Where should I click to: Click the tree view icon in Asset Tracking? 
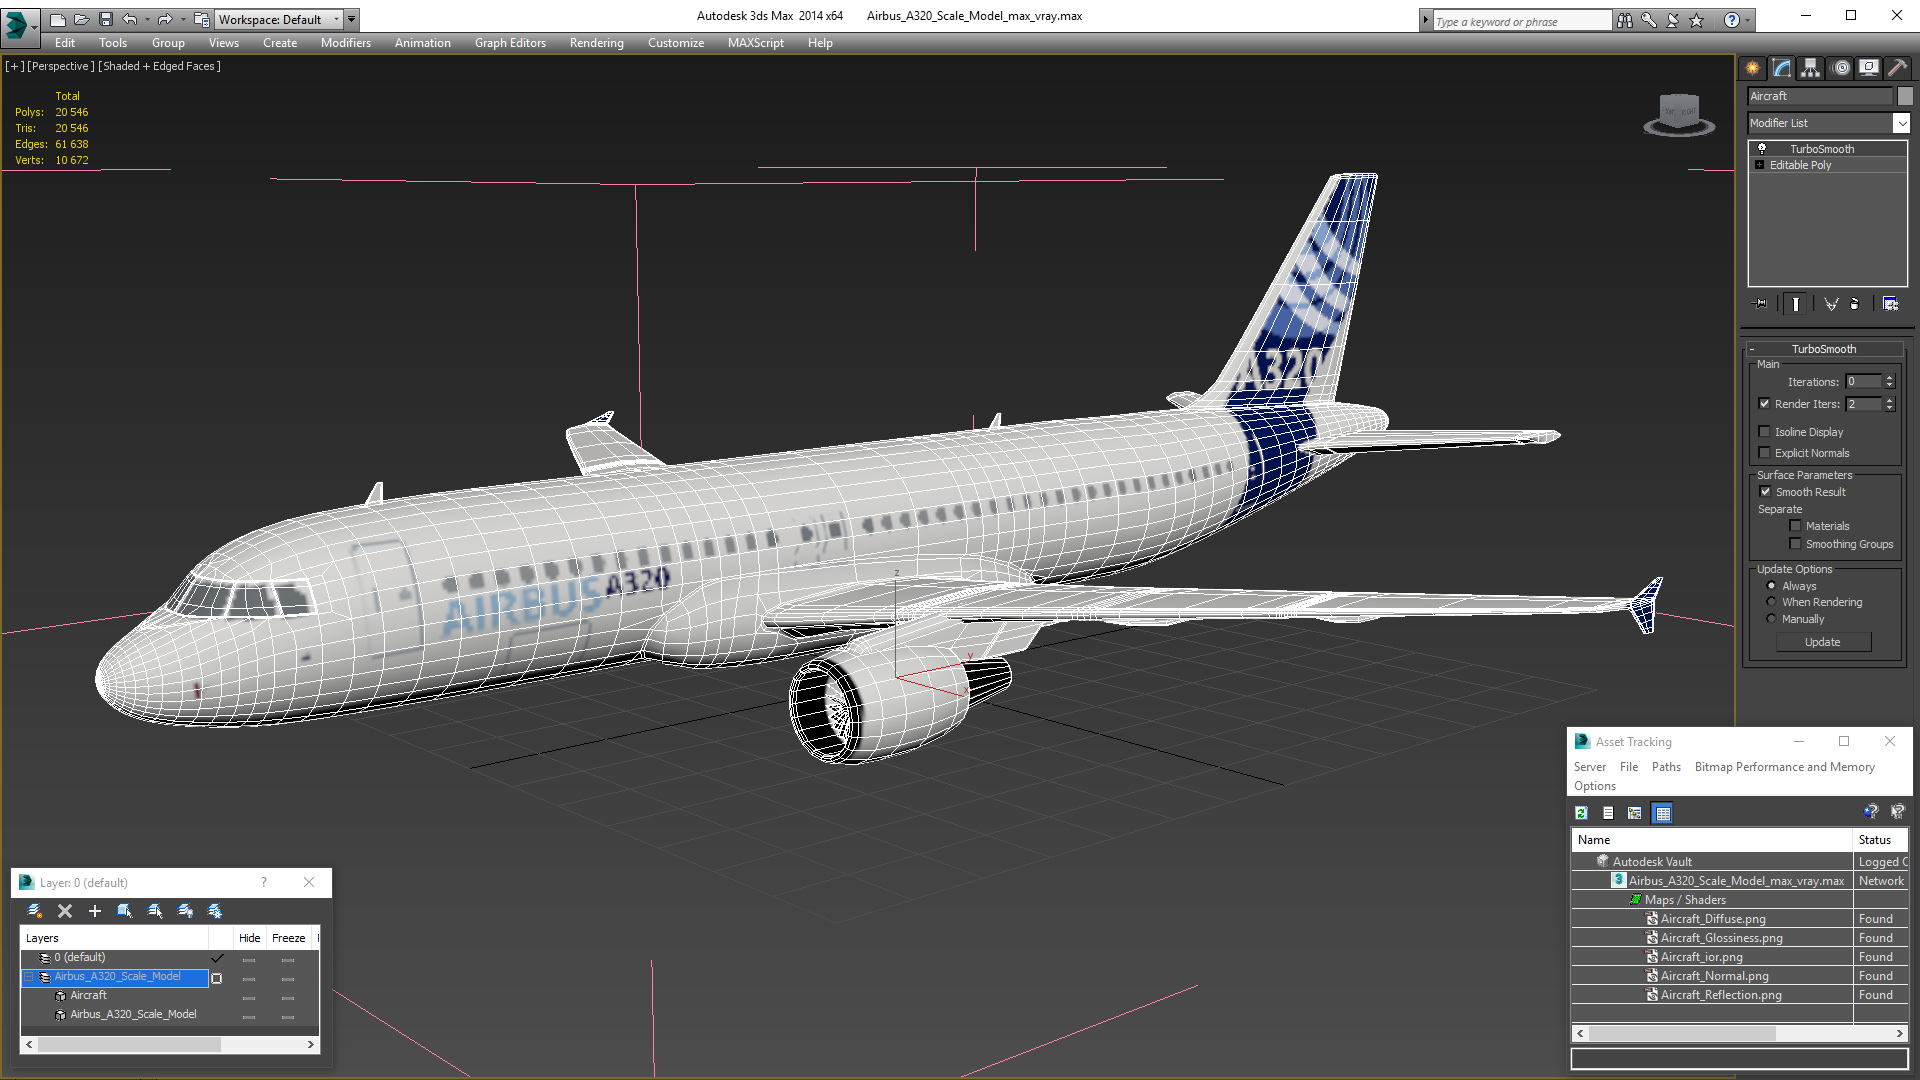[1635, 813]
